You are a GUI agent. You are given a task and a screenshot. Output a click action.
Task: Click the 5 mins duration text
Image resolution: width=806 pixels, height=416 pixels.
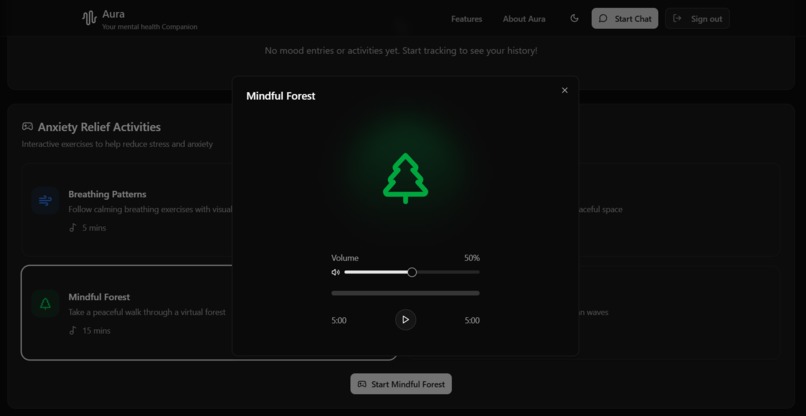pyautogui.click(x=94, y=228)
